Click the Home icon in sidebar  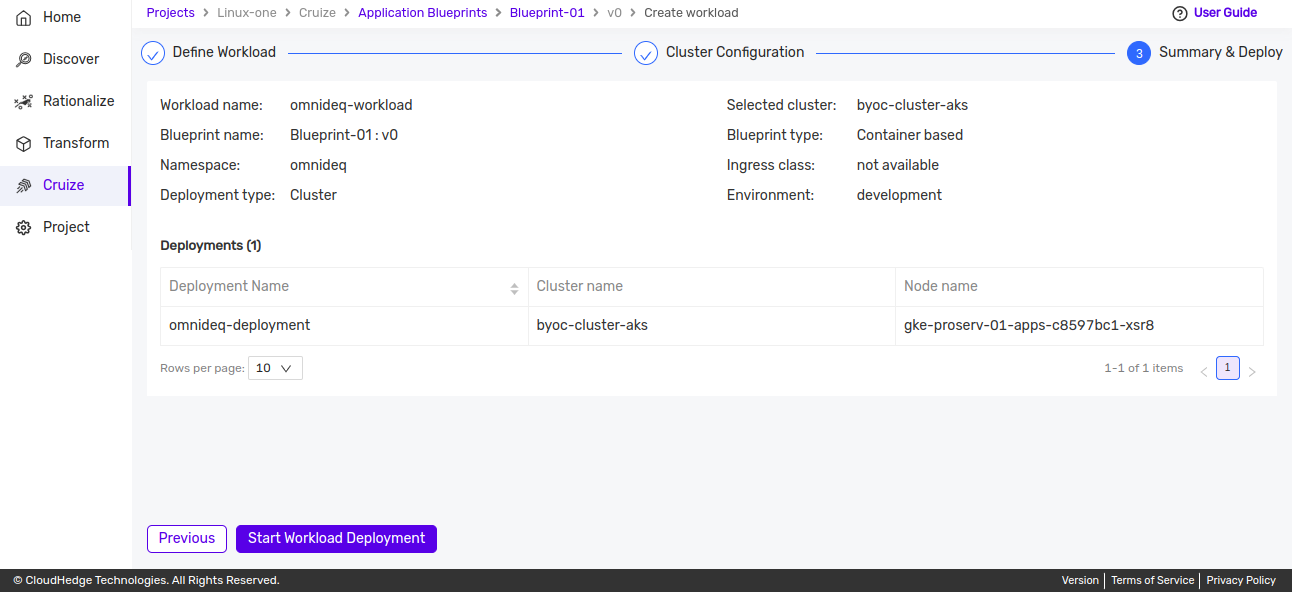click(24, 18)
